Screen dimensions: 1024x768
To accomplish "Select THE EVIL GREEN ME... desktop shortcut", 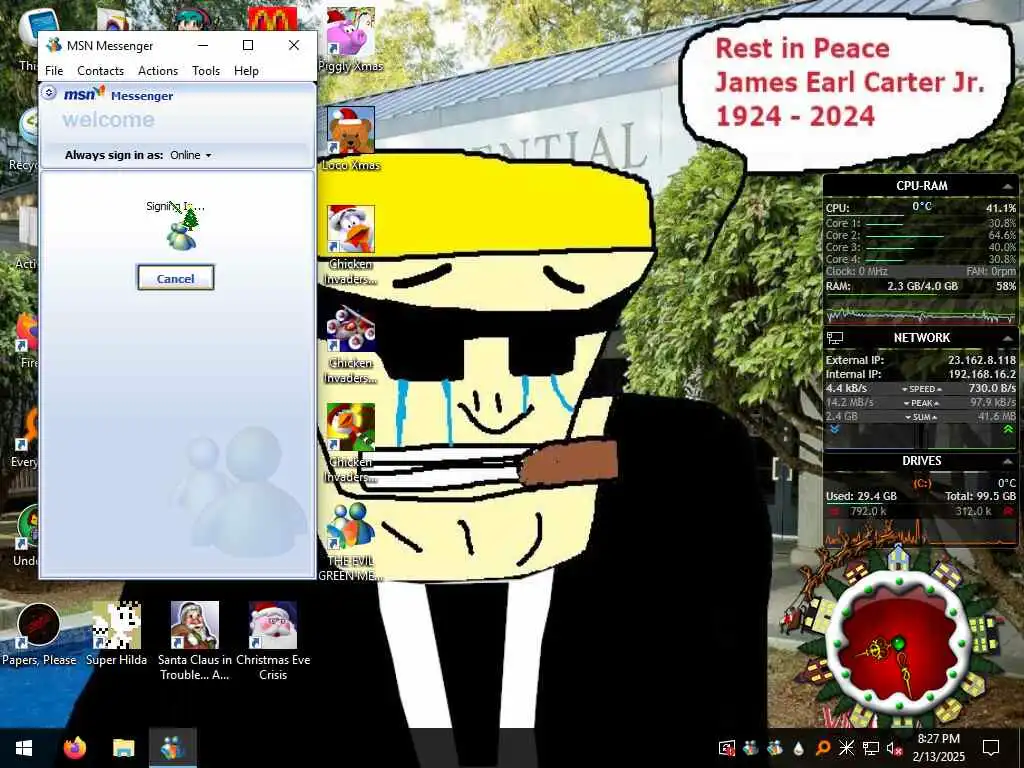I will click(x=351, y=542).
